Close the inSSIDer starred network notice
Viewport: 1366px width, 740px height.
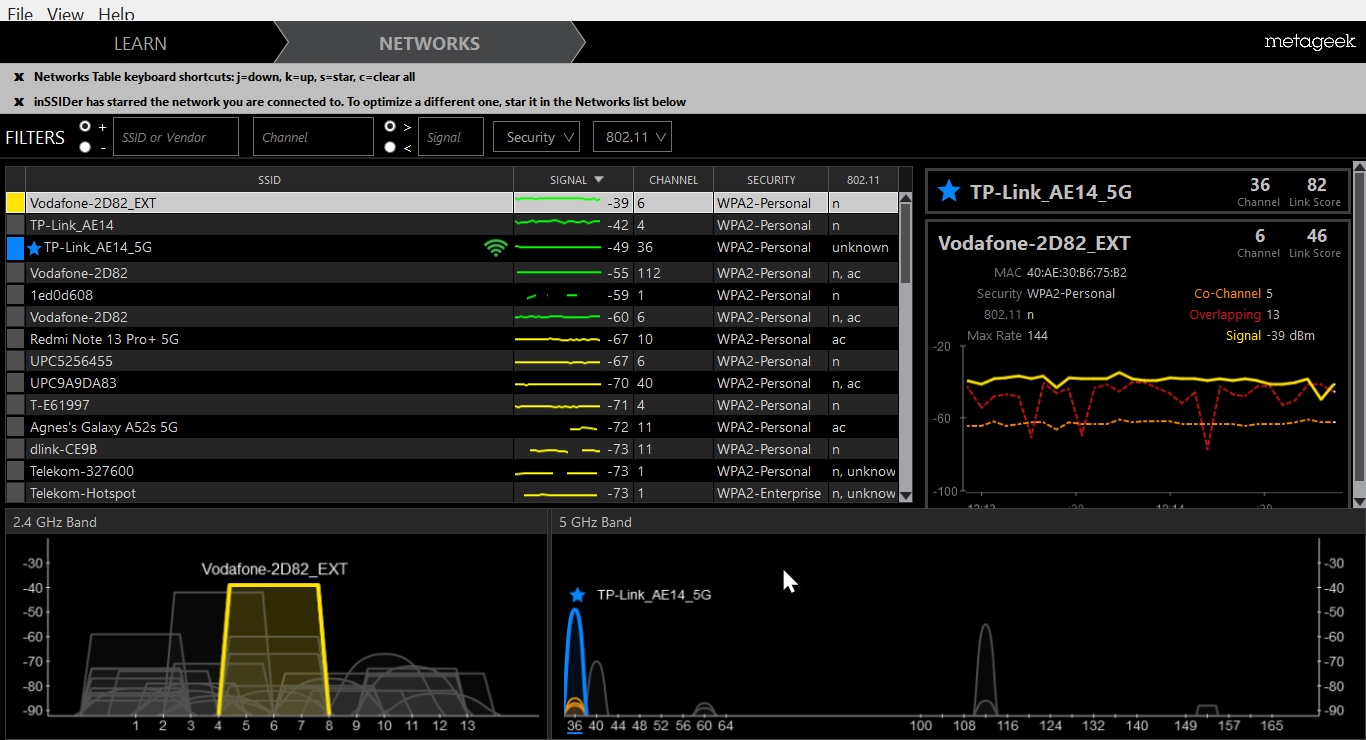coord(19,102)
